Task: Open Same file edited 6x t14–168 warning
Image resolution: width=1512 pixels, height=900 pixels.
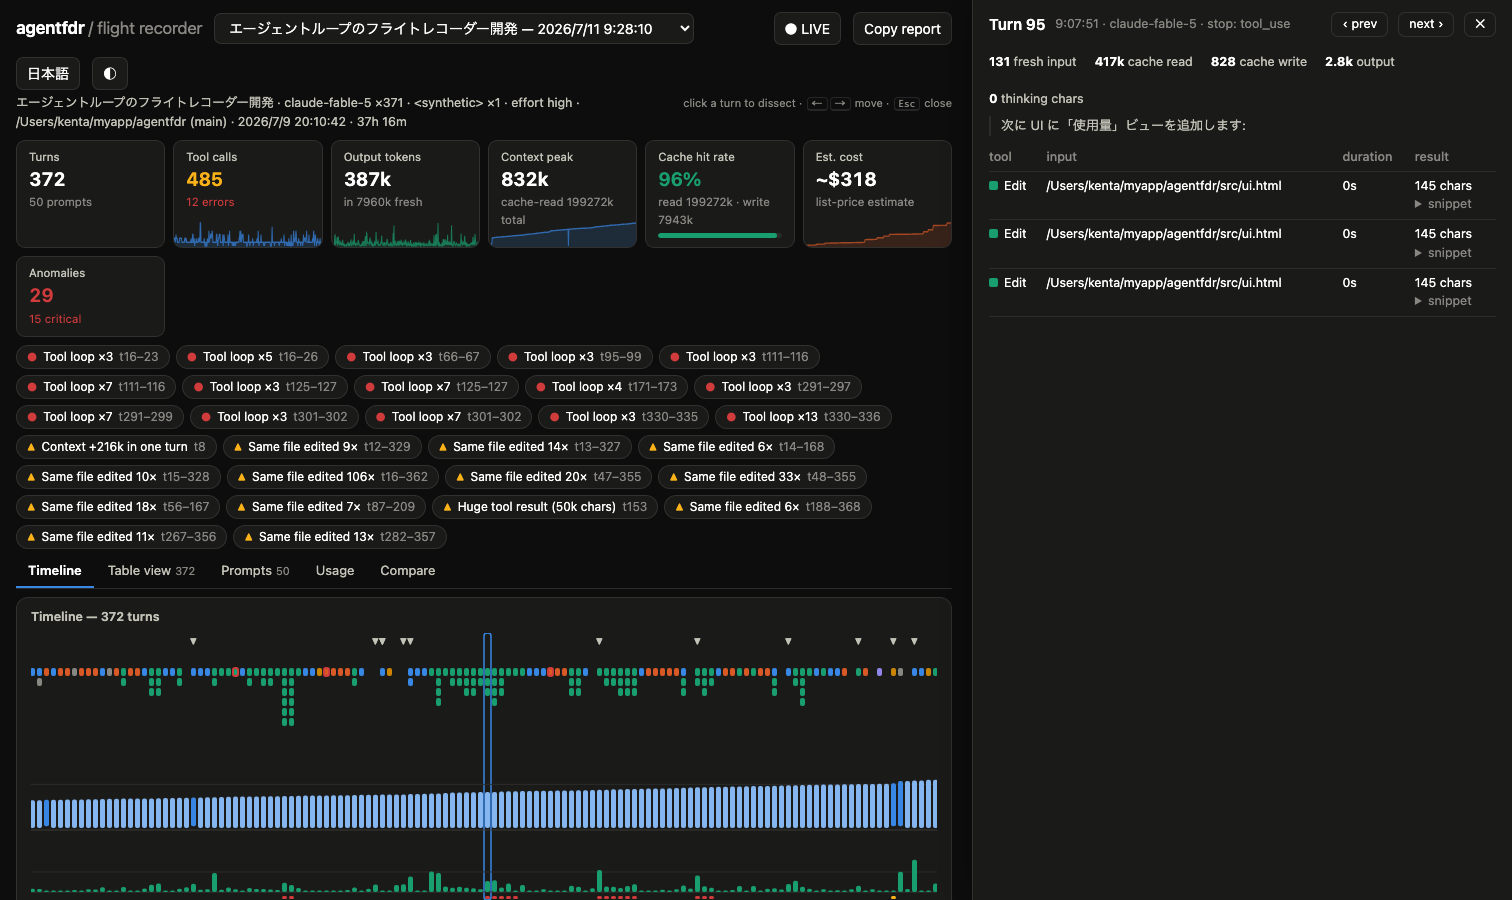Action: pyautogui.click(x=736, y=447)
